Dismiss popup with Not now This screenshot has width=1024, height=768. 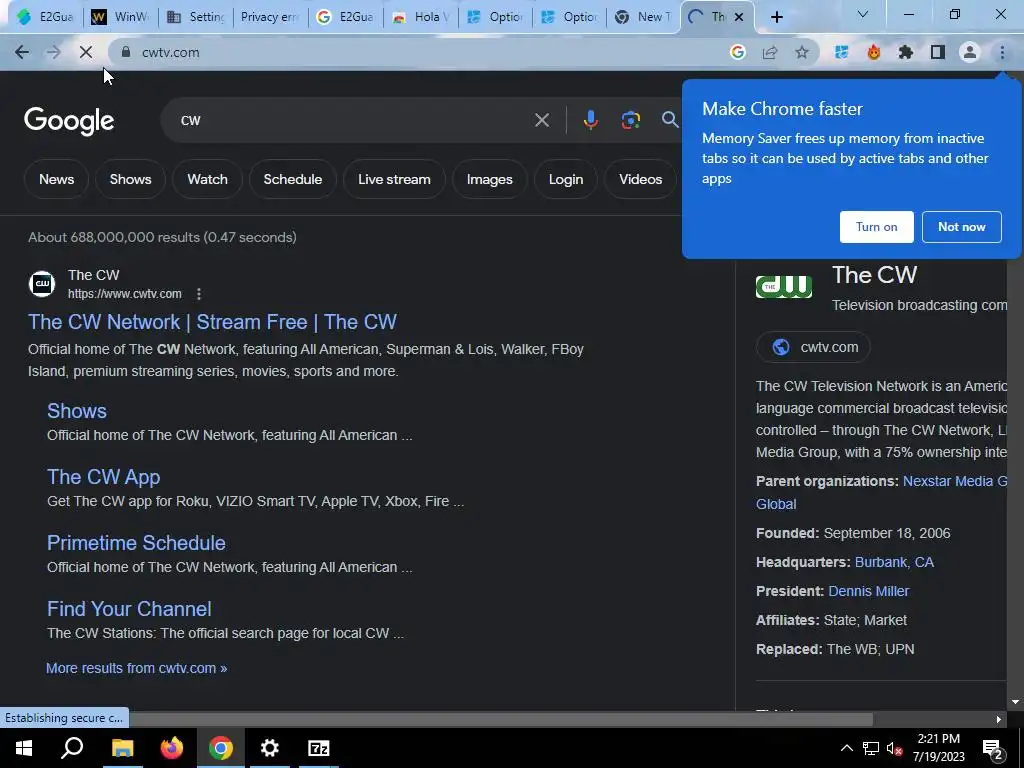pyautogui.click(x=961, y=227)
